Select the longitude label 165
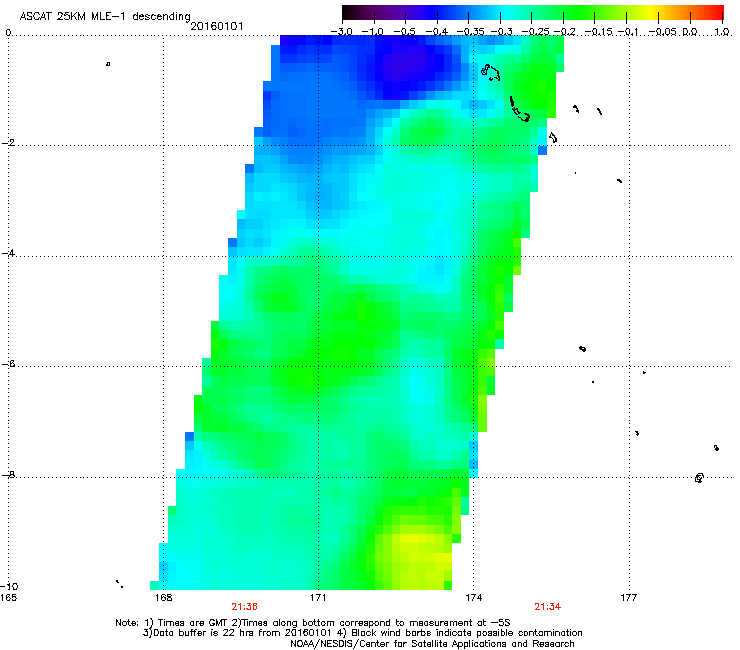This screenshot has width=740, height=650. click(8, 598)
